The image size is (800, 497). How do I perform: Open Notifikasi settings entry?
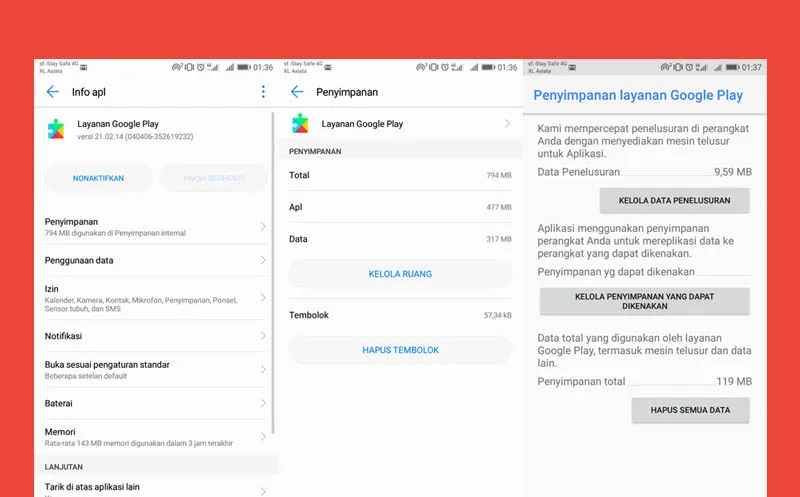click(x=150, y=336)
